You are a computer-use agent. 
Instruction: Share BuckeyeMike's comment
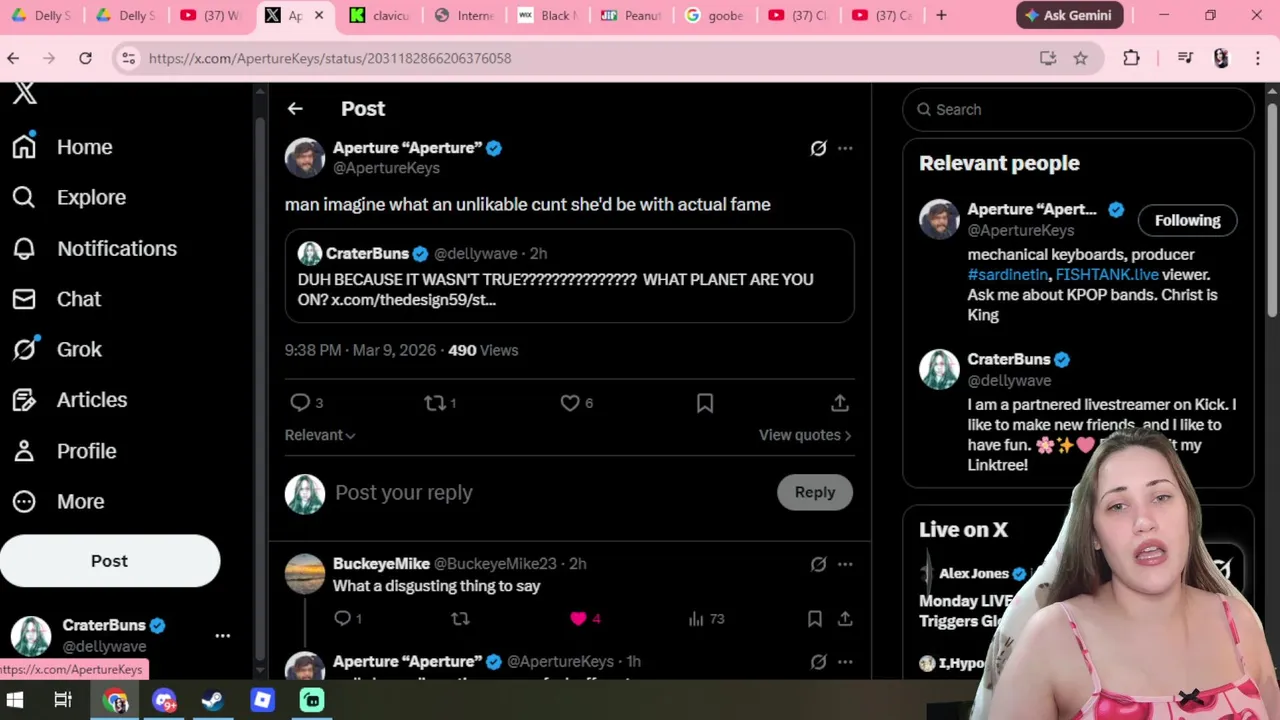pos(845,619)
